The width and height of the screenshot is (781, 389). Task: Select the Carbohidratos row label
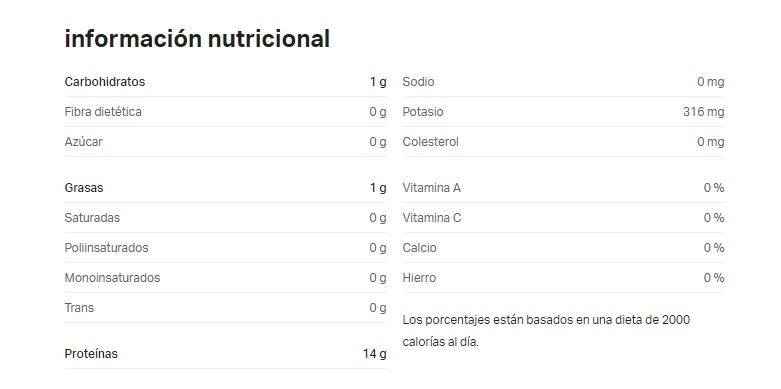[105, 82]
